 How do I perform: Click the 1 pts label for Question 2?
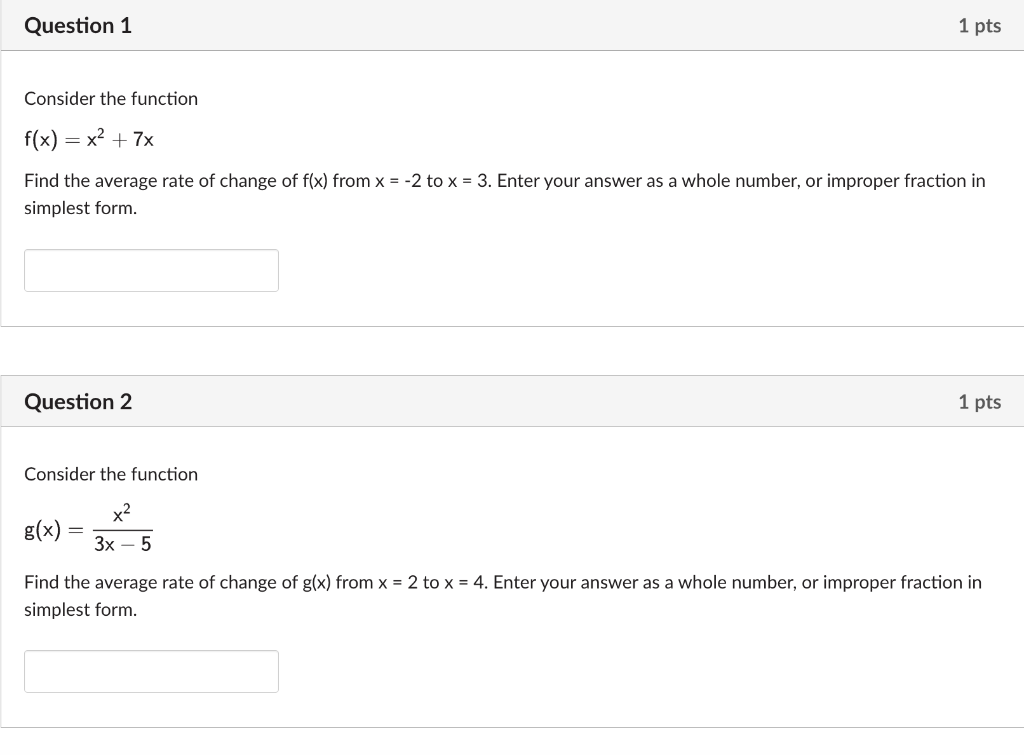(979, 401)
